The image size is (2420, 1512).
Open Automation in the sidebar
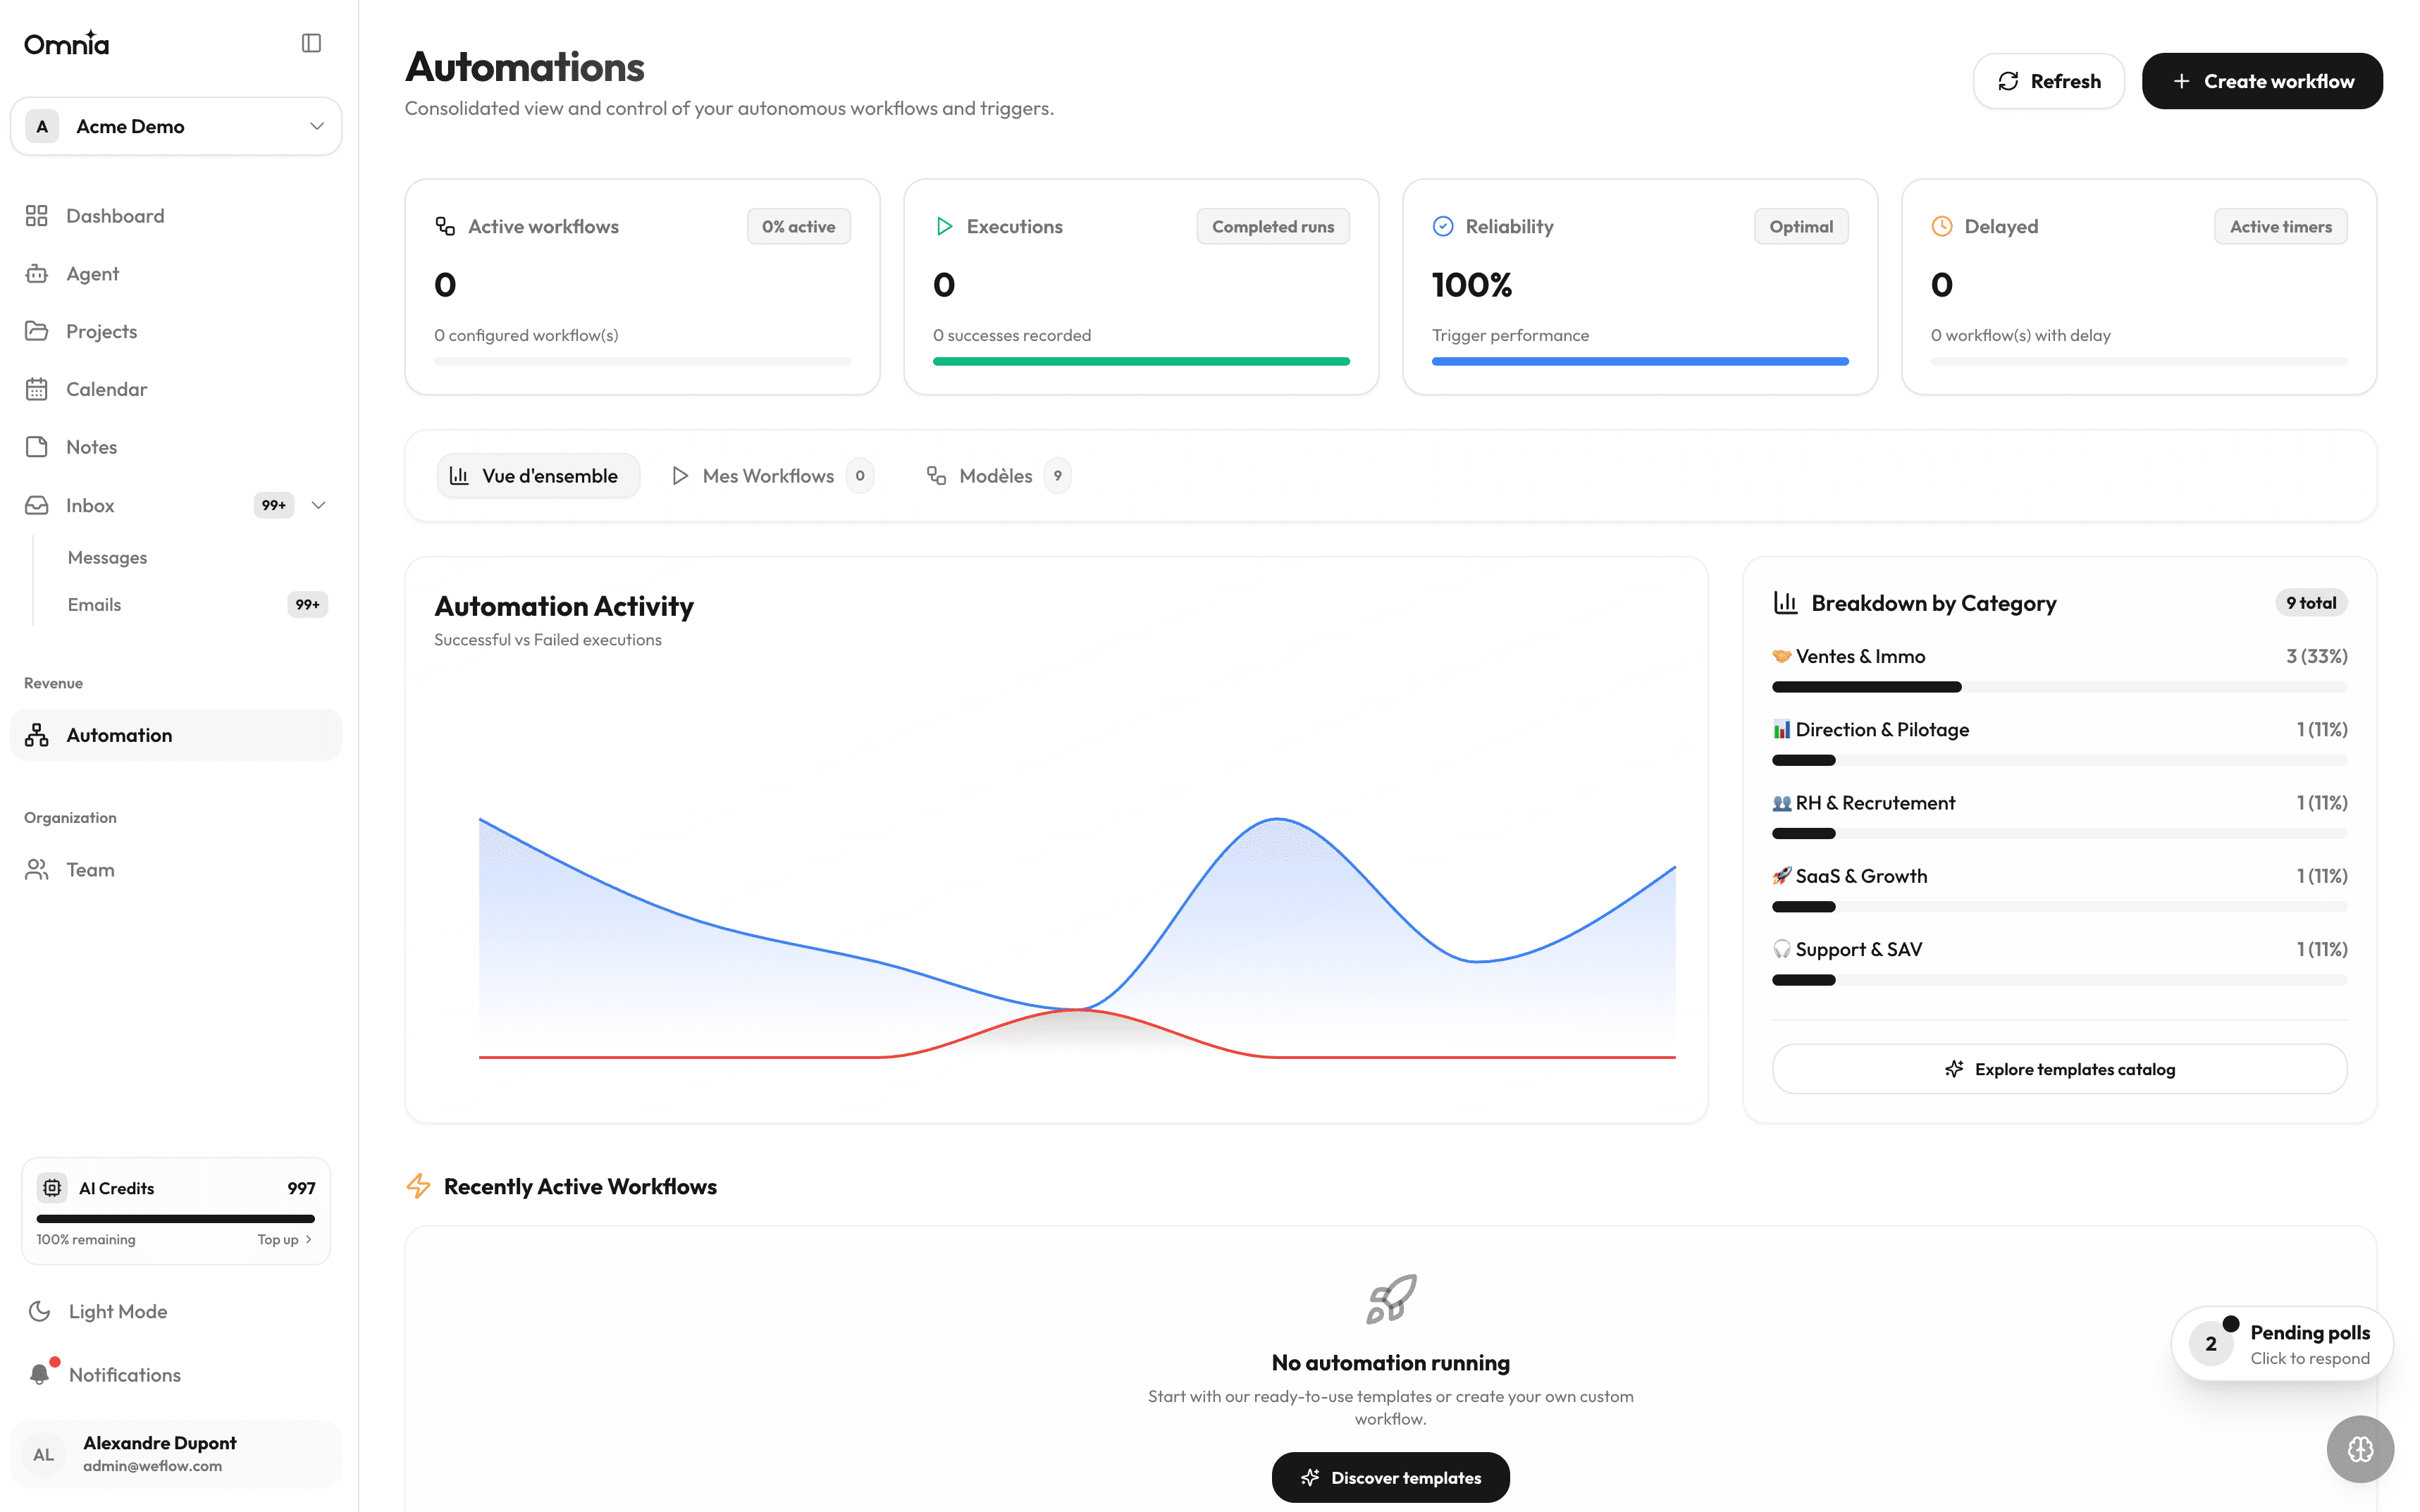(x=176, y=735)
